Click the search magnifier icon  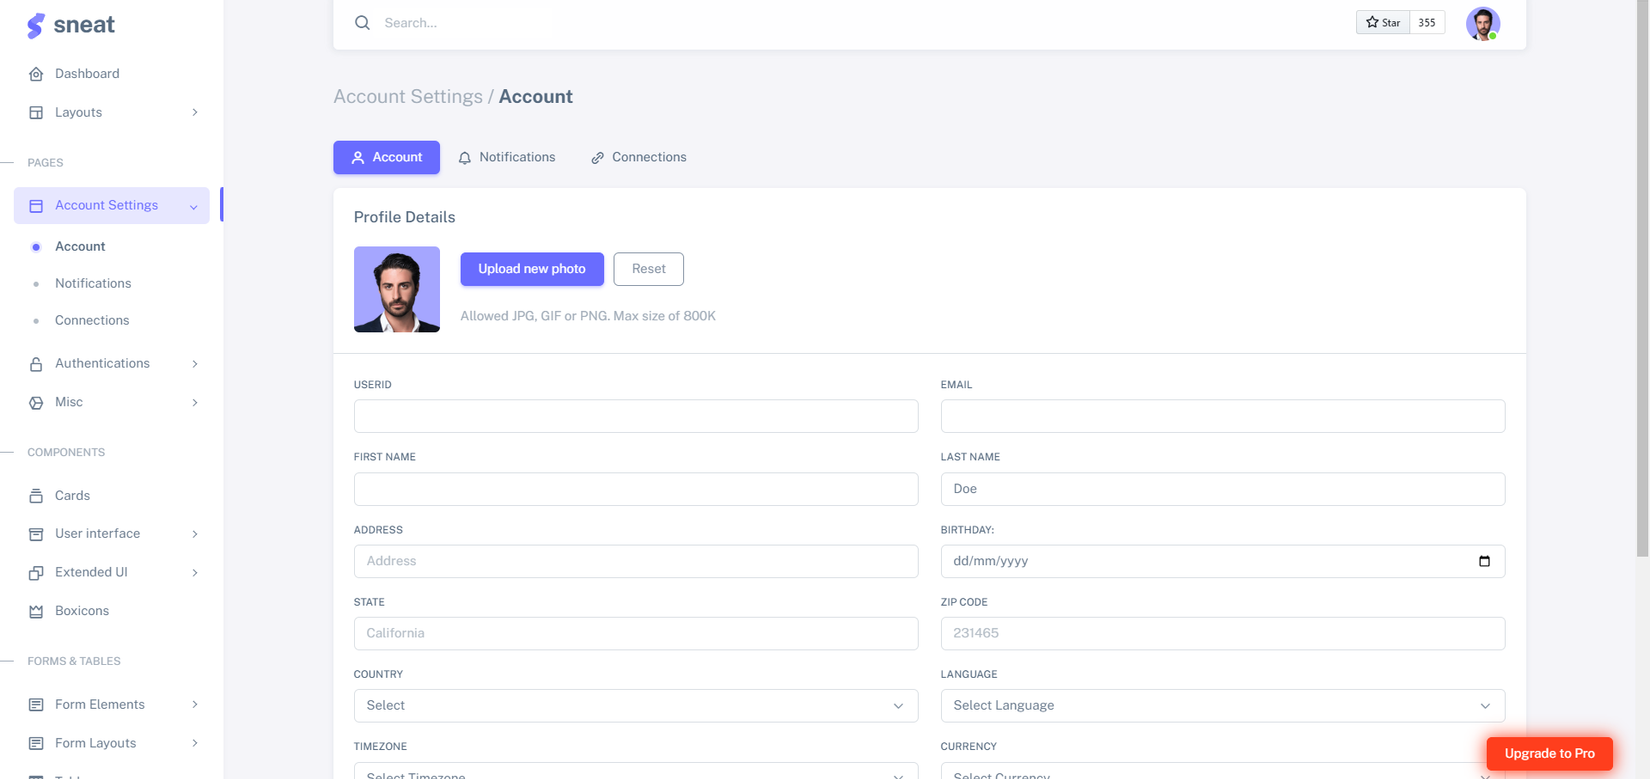(362, 23)
